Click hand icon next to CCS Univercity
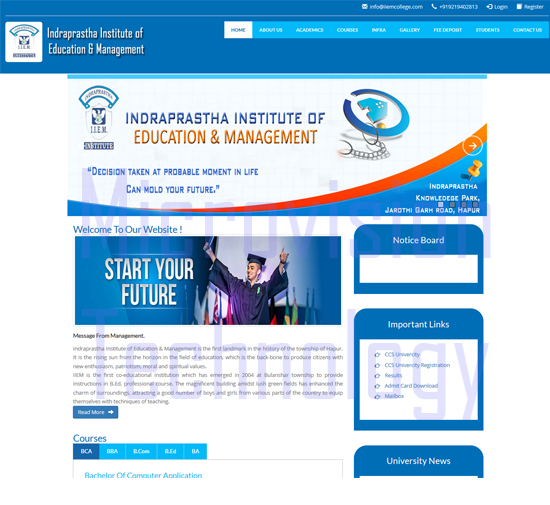550x505 pixels. (377, 355)
